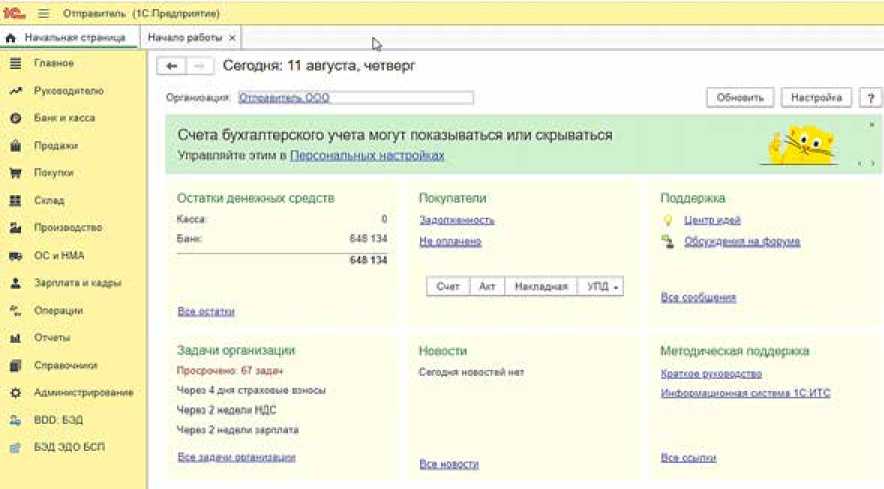This screenshot has height=489, width=884.
Task: Click the home icon on Начальная страница
Action: 10,38
